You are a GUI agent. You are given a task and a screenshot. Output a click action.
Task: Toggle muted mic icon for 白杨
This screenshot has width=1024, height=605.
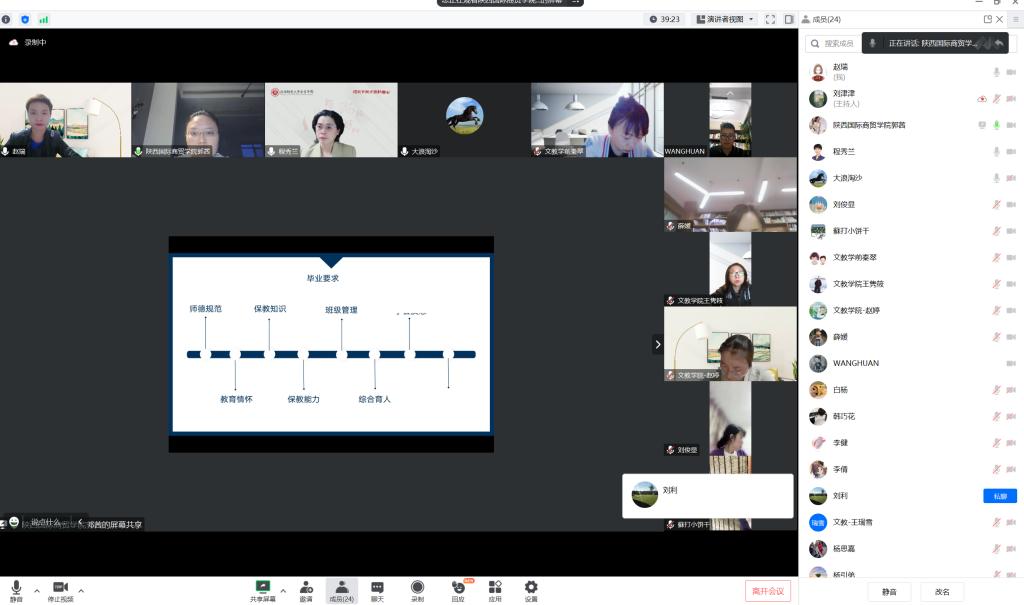[997, 390]
